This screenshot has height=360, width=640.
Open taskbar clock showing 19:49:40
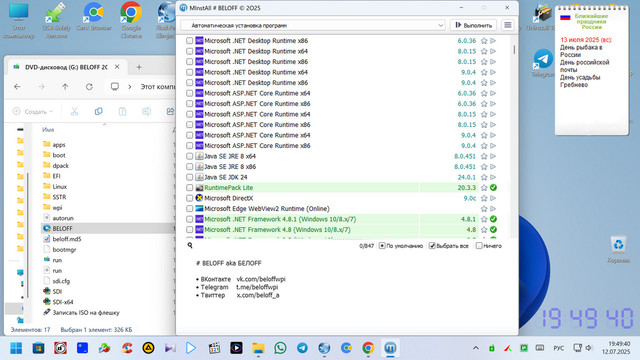tap(616, 348)
